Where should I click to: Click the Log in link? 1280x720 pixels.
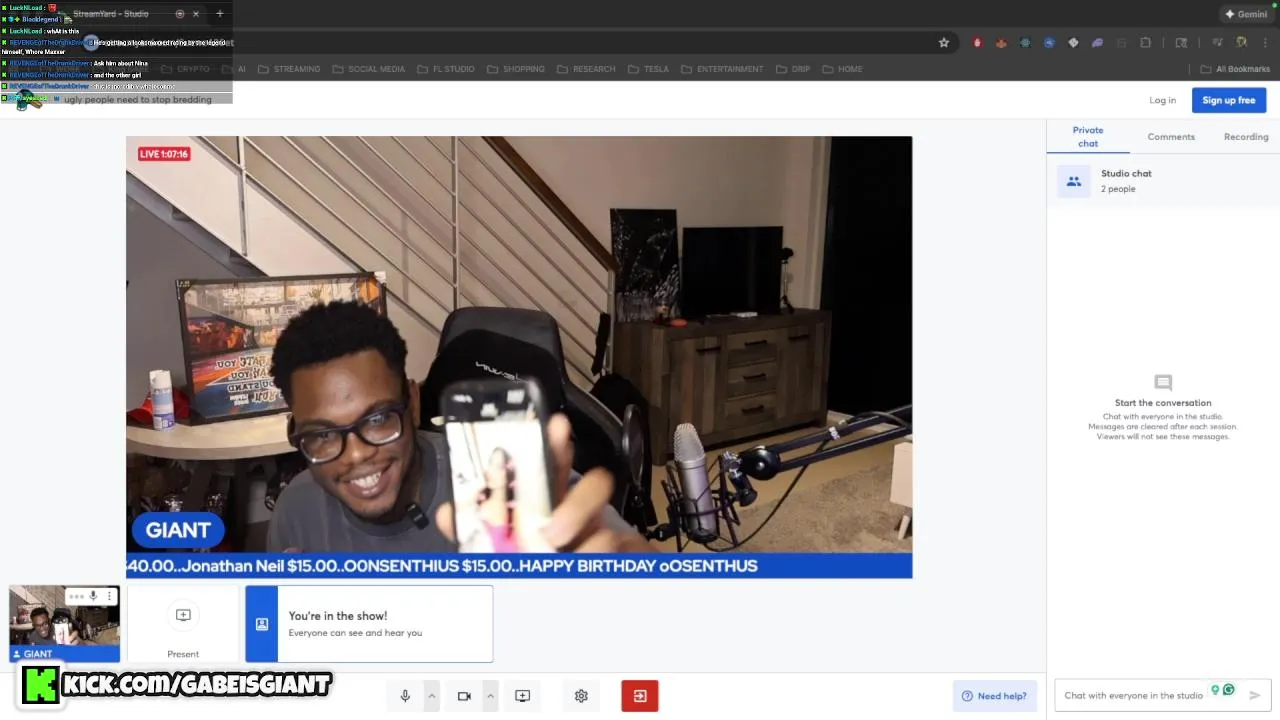tap(1162, 100)
